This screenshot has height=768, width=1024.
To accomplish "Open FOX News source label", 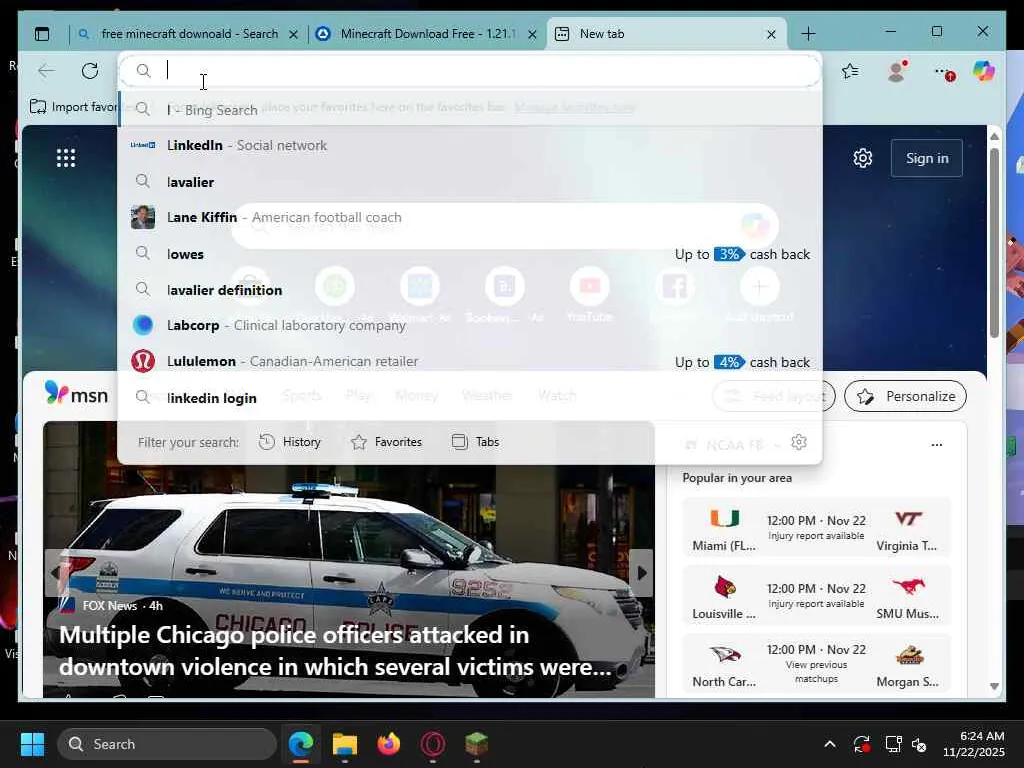I will click(110, 606).
